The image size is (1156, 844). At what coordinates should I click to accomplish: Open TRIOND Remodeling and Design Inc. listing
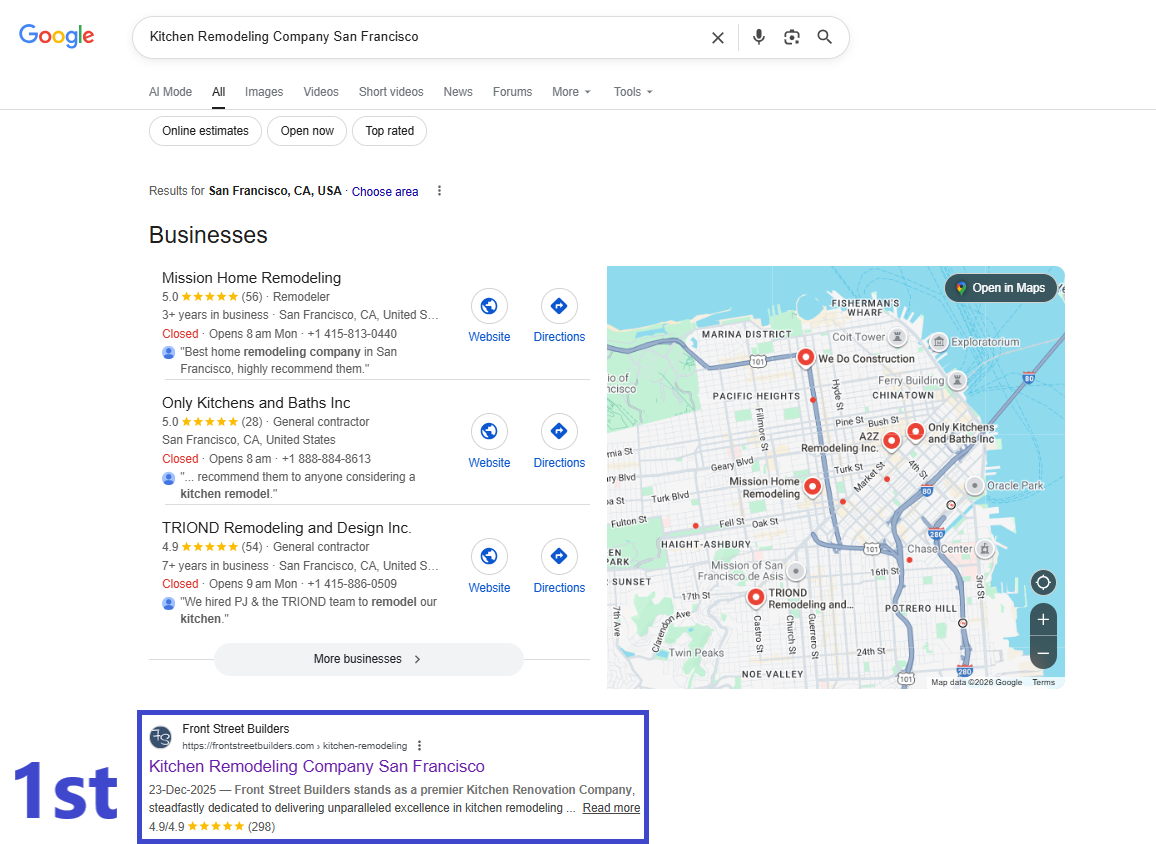(287, 529)
